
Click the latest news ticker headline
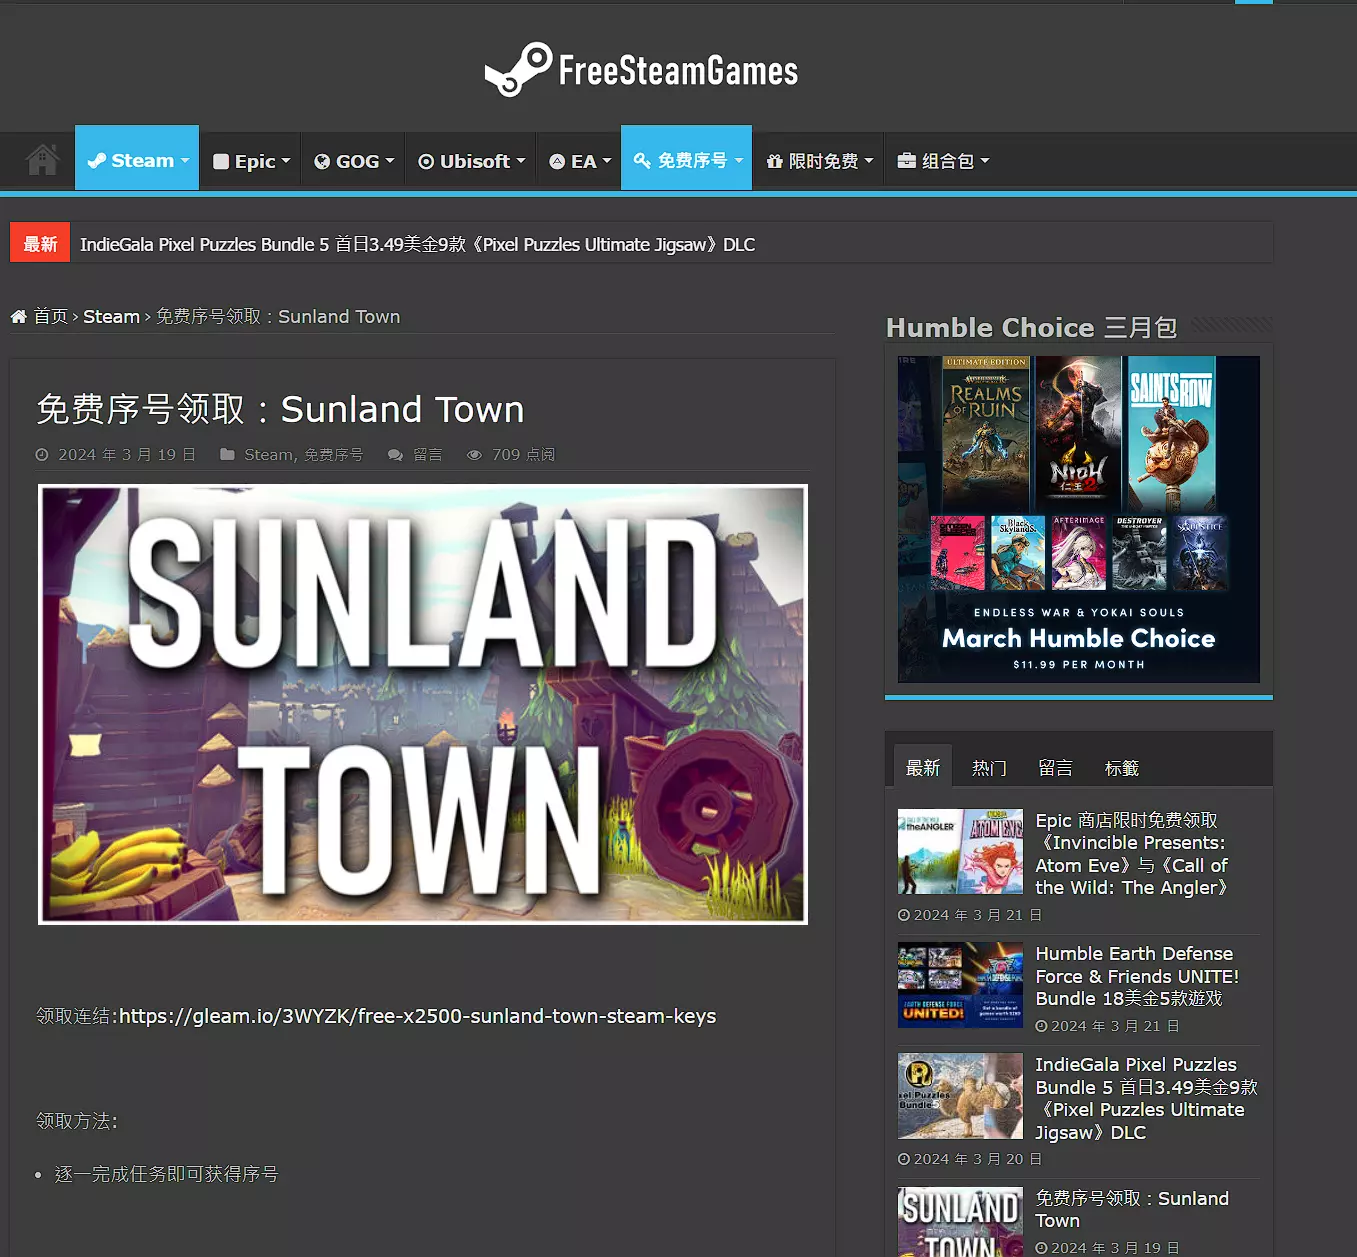417,245
